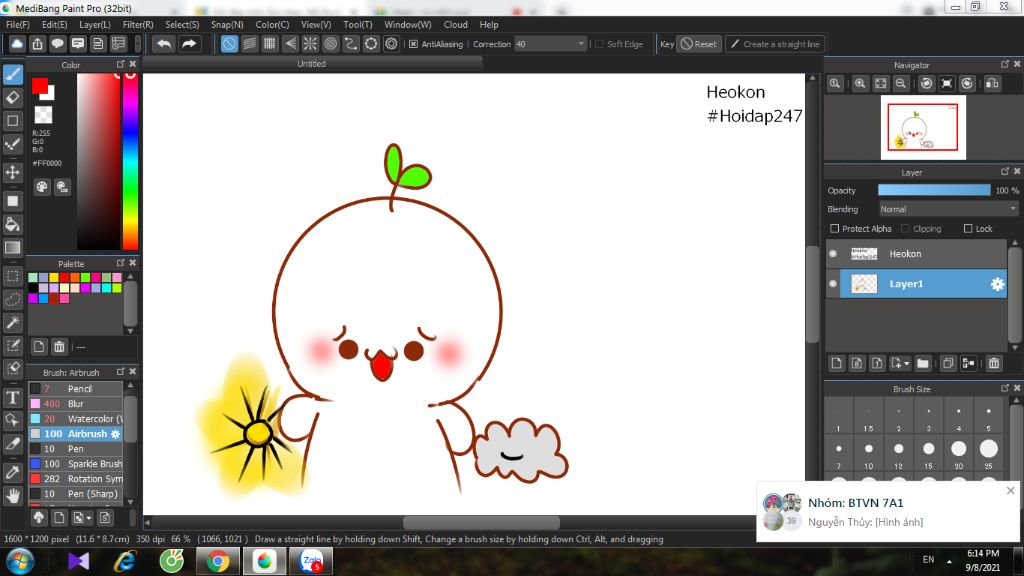
Task: Choose brush size 10 preset
Action: pyautogui.click(x=868, y=452)
